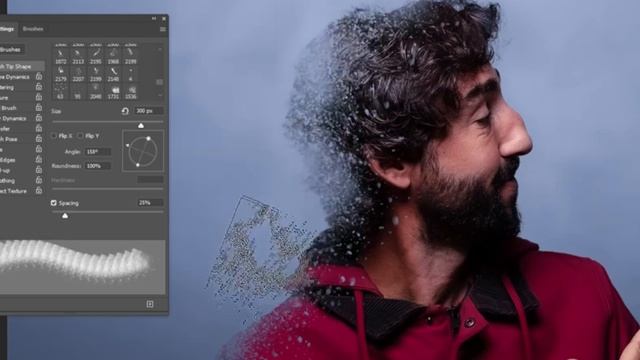Image resolution: width=640 pixels, height=360 pixels.
Task: Select the Brush Tip Shape section
Action: coord(22,66)
